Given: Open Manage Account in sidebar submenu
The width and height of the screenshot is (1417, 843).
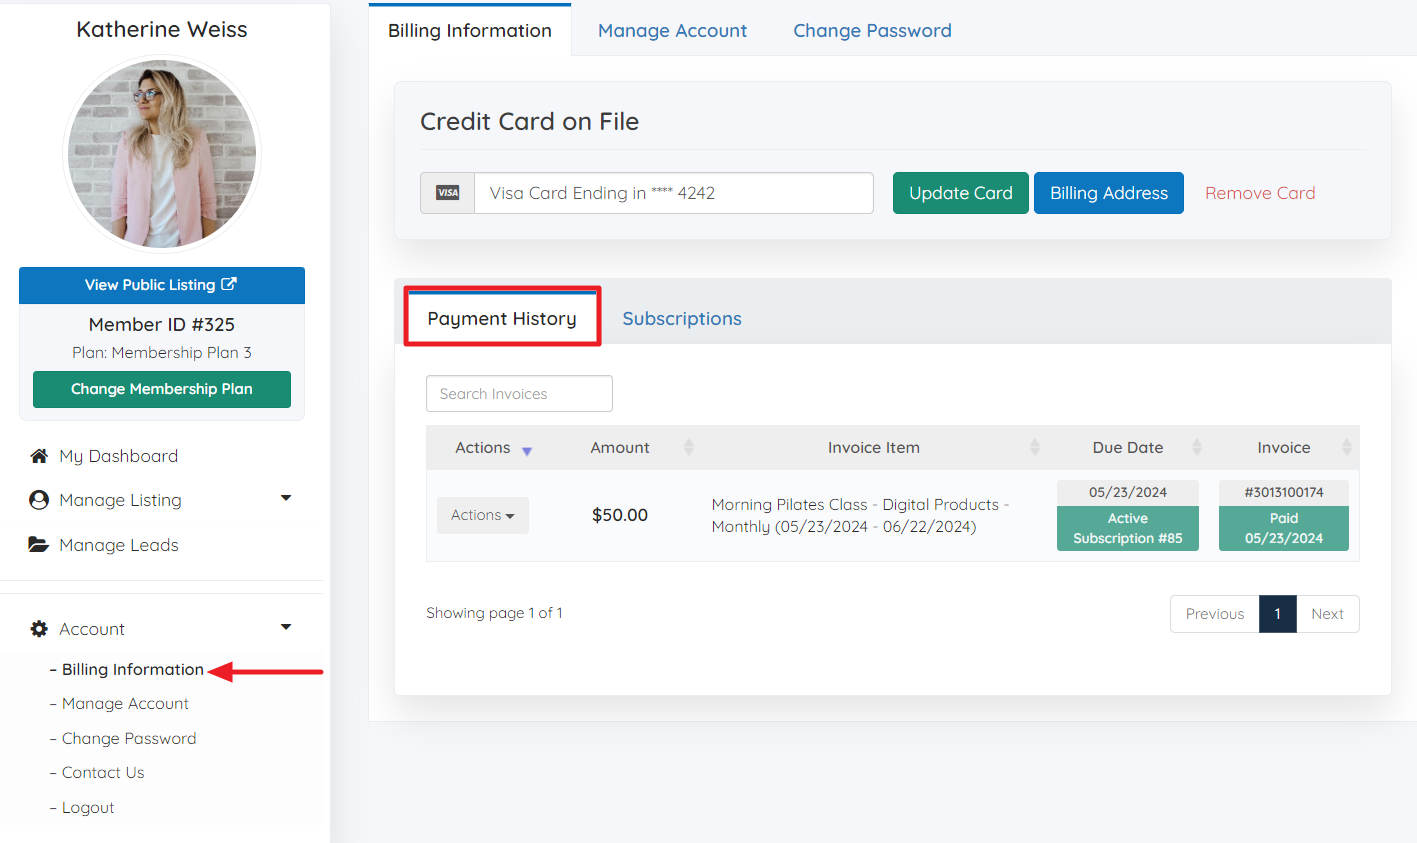Looking at the screenshot, I should (125, 704).
